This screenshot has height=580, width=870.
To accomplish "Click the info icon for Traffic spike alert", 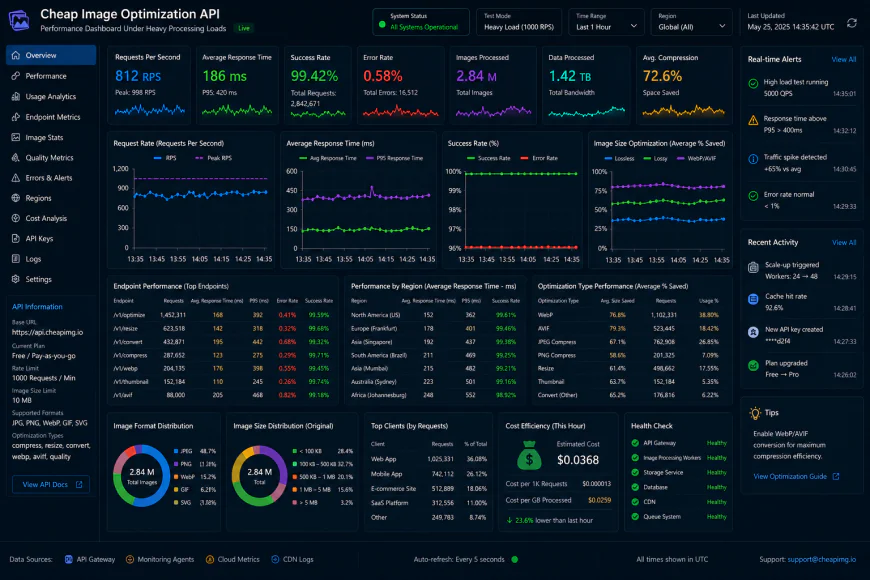I will 753,159.
